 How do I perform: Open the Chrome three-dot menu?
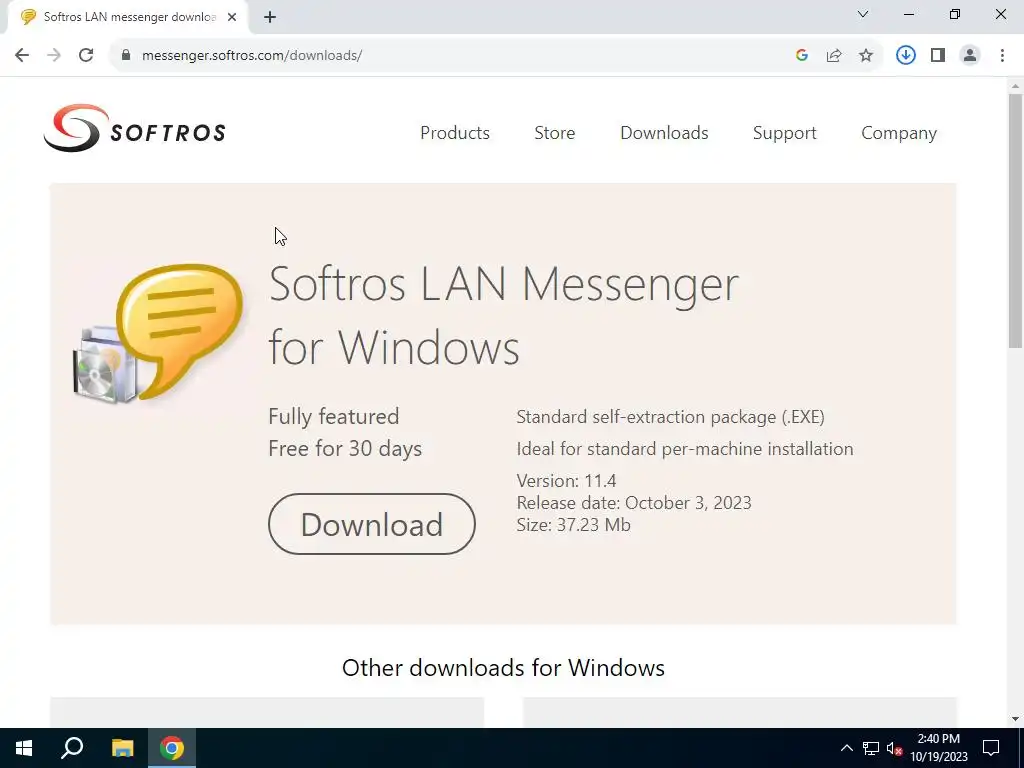click(x=1002, y=56)
